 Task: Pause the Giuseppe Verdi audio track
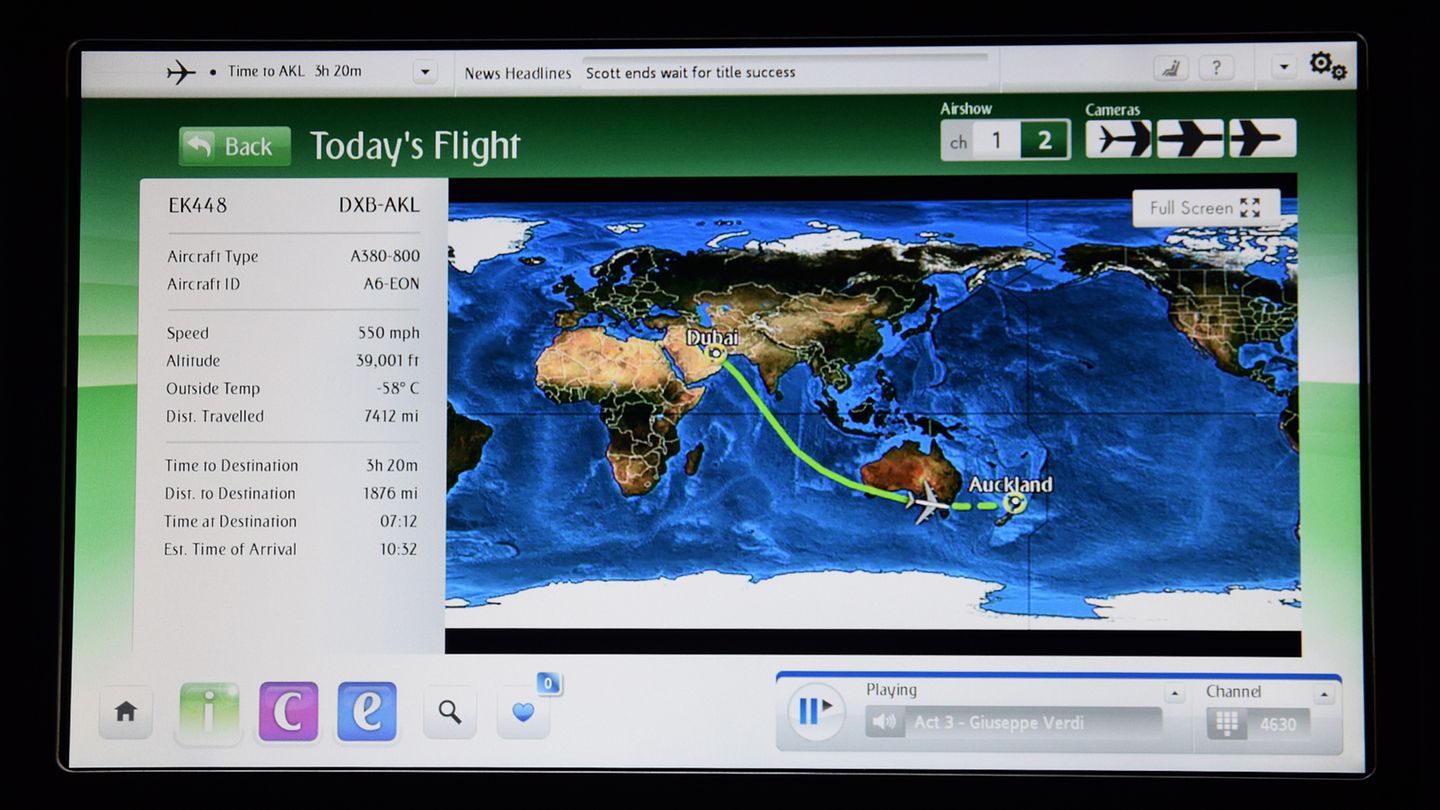pyautogui.click(x=815, y=711)
